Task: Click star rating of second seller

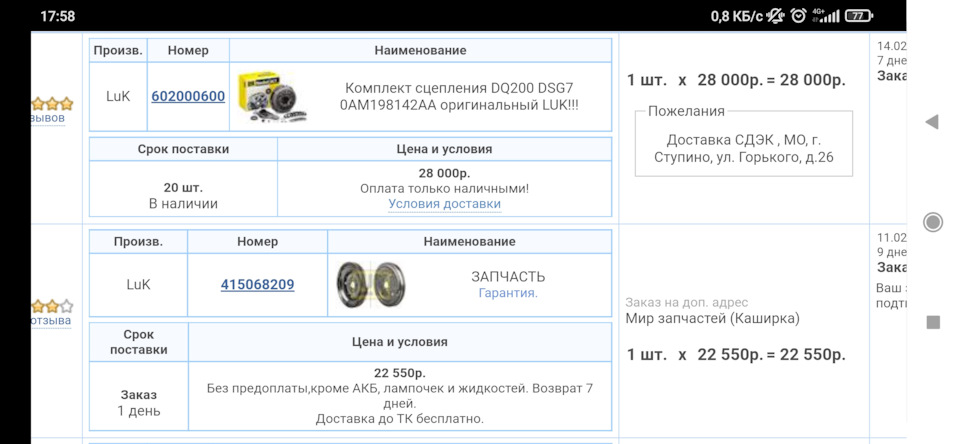Action: (52, 306)
